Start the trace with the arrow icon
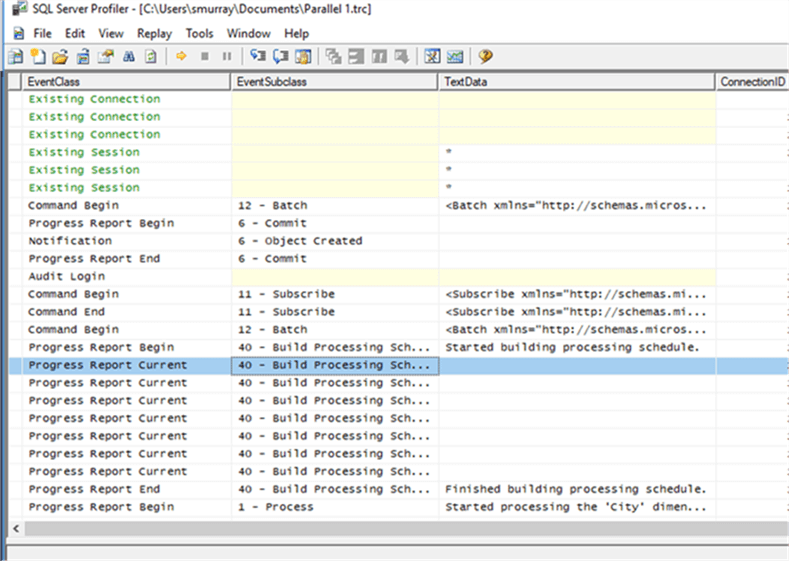The image size is (789, 561). point(182,57)
